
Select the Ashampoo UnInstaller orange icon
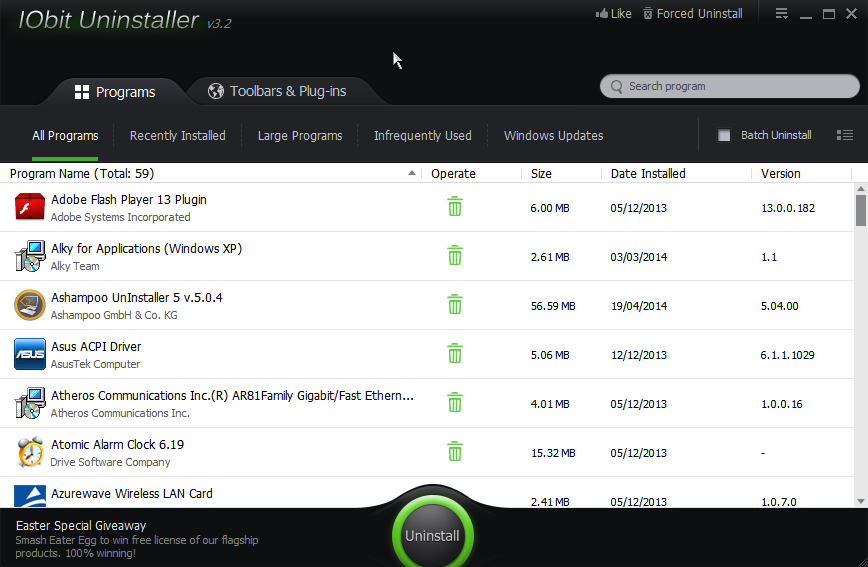click(30, 305)
